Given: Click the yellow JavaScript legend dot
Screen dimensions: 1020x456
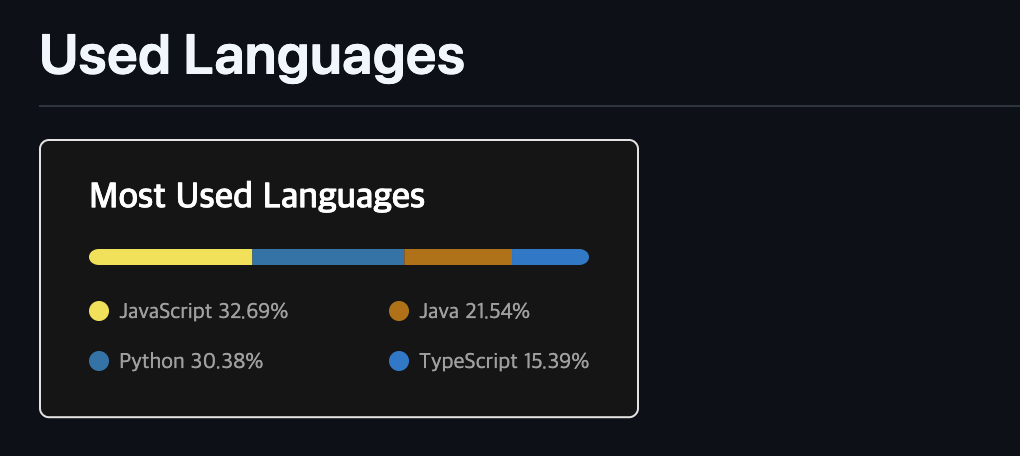Looking at the screenshot, I should [99, 311].
